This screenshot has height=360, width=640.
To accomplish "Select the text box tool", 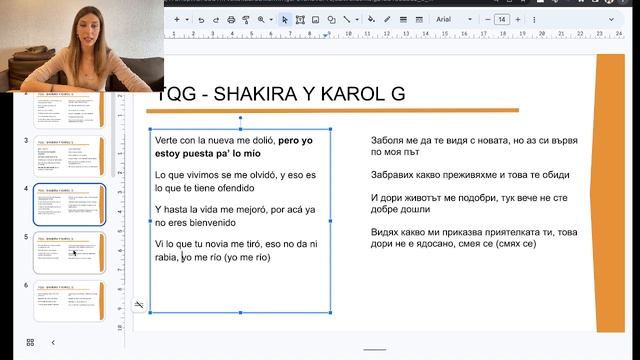I will [300, 20].
